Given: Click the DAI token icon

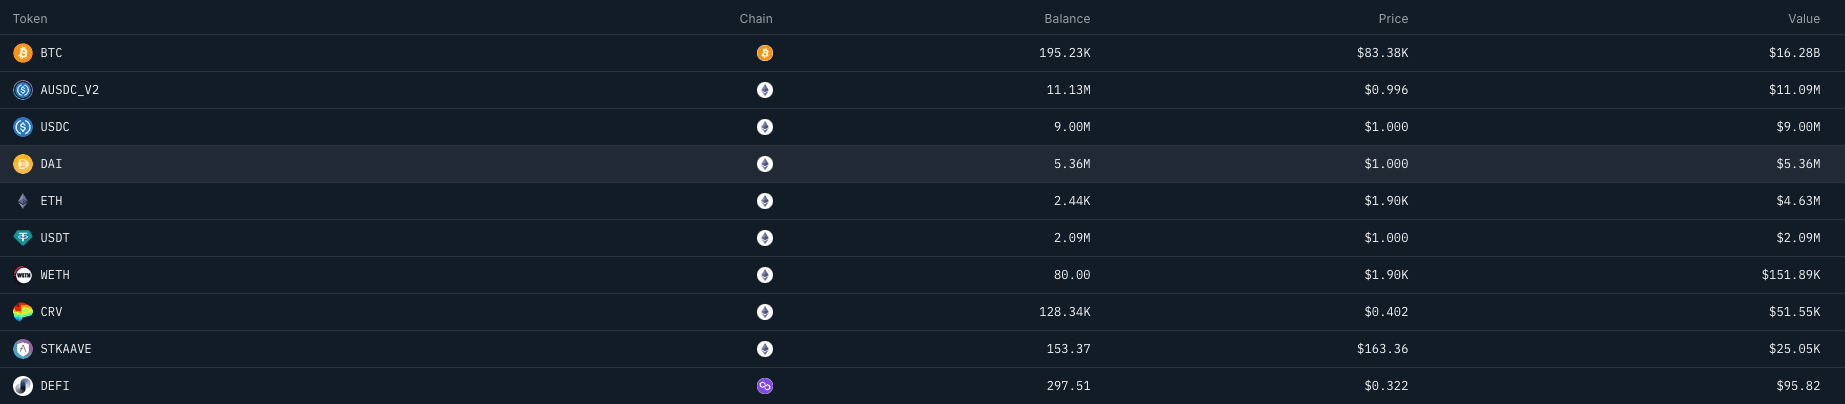Looking at the screenshot, I should coord(23,164).
